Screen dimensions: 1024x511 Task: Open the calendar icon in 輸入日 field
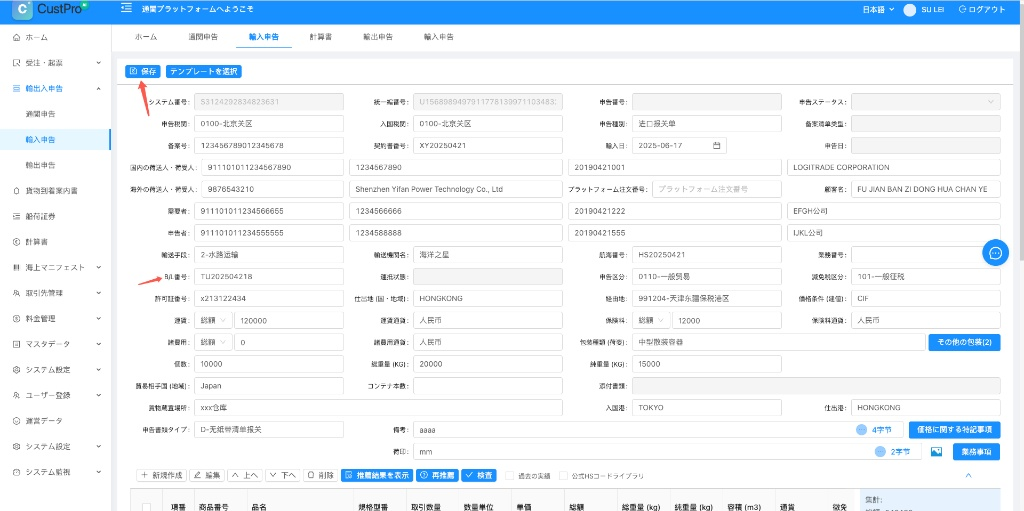716,145
